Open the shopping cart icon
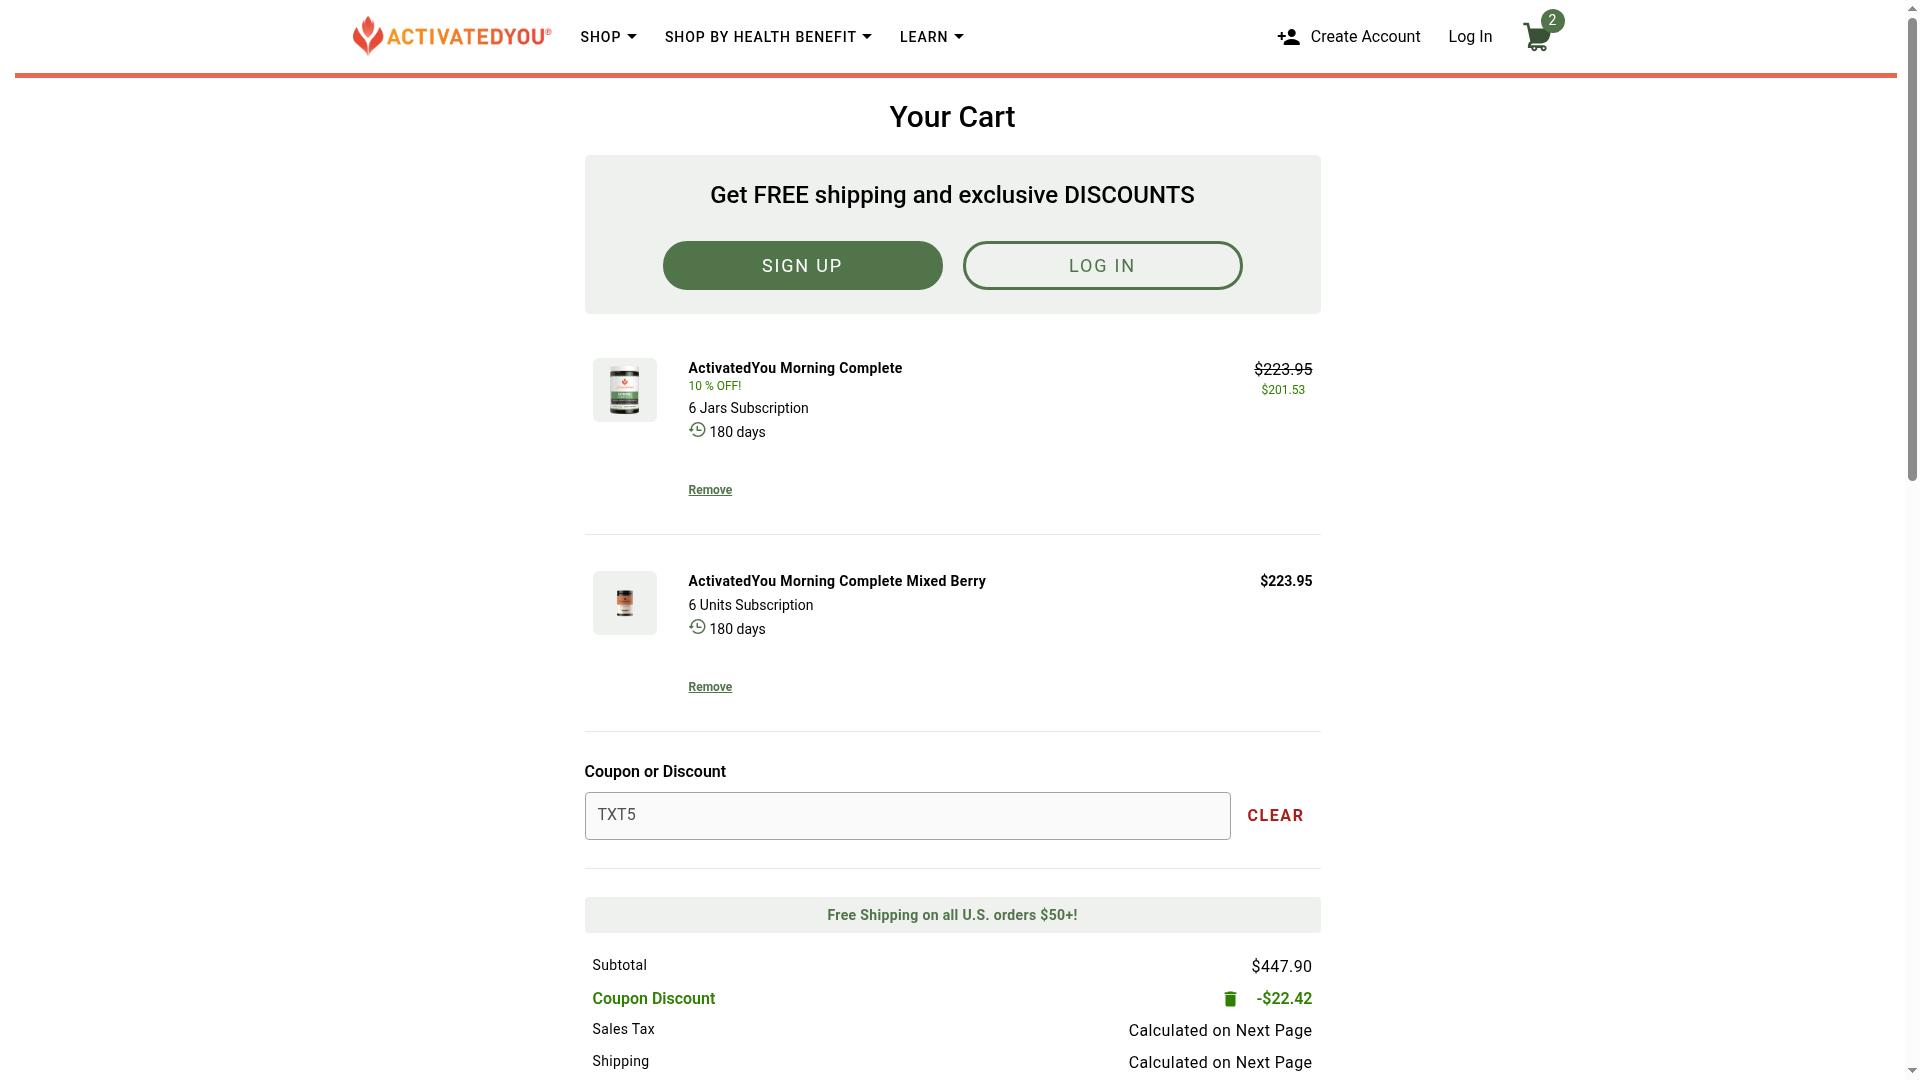This screenshot has width=1920, height=1080. click(1536, 38)
